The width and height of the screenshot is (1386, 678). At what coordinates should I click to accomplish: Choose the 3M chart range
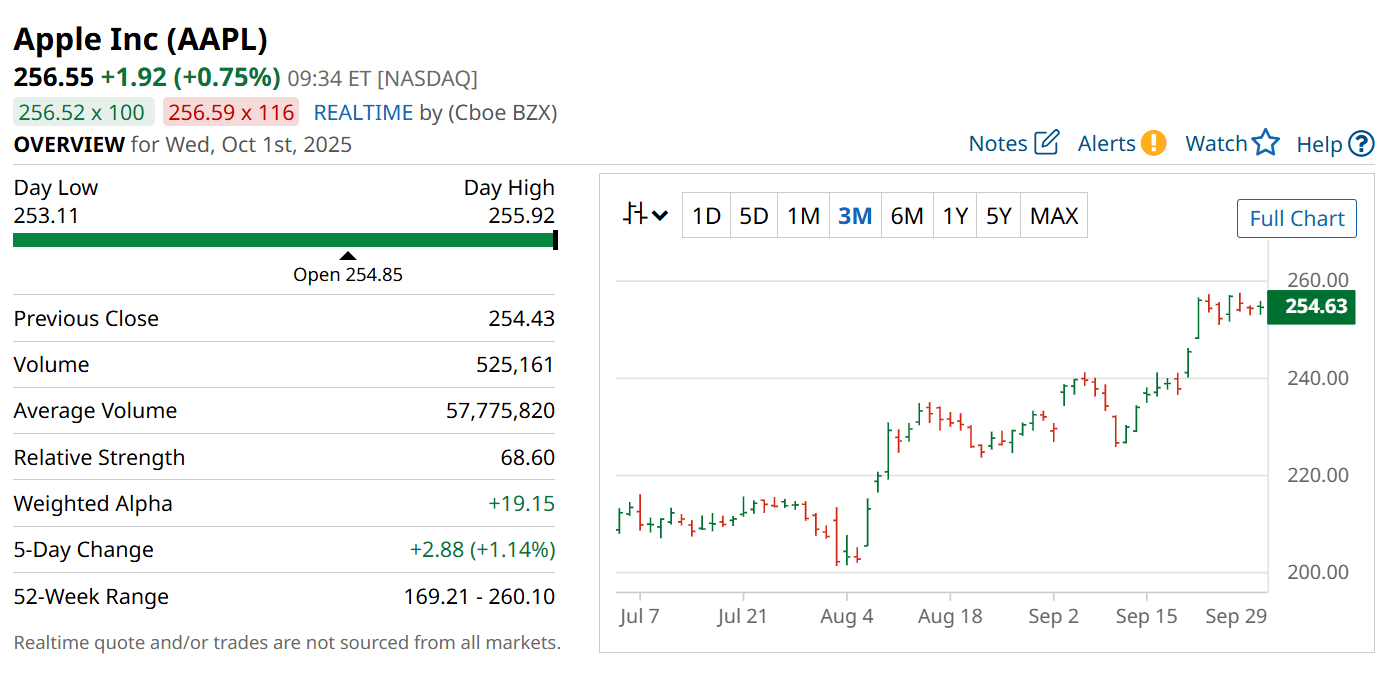point(855,216)
